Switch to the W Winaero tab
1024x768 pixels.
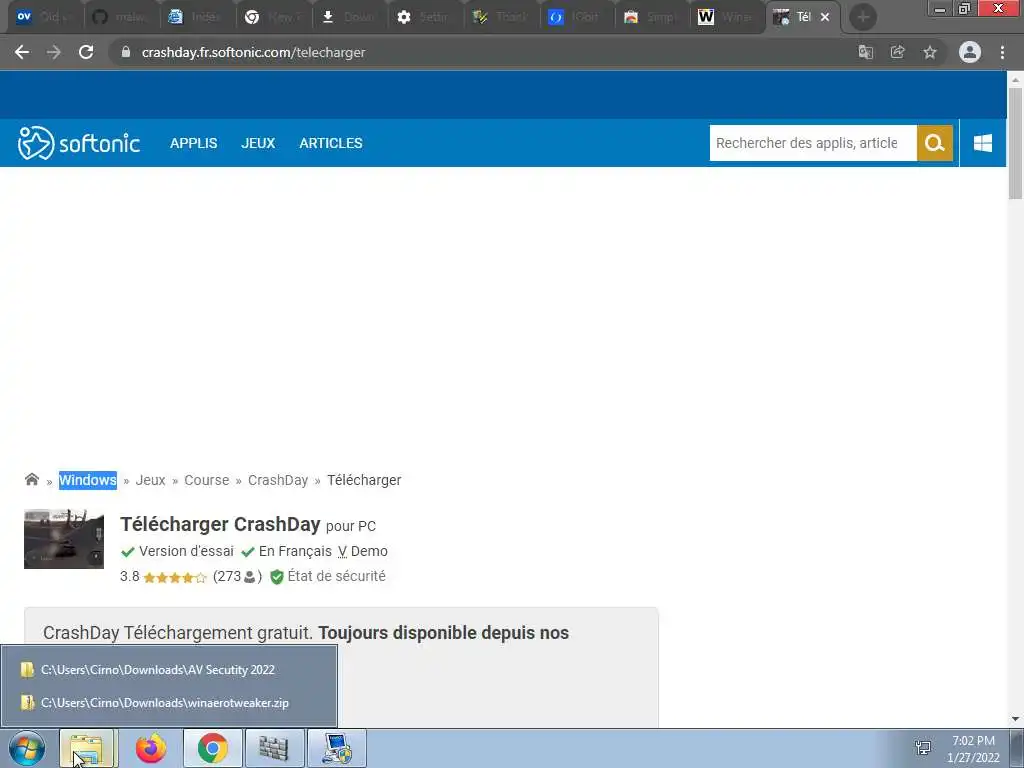click(x=729, y=17)
